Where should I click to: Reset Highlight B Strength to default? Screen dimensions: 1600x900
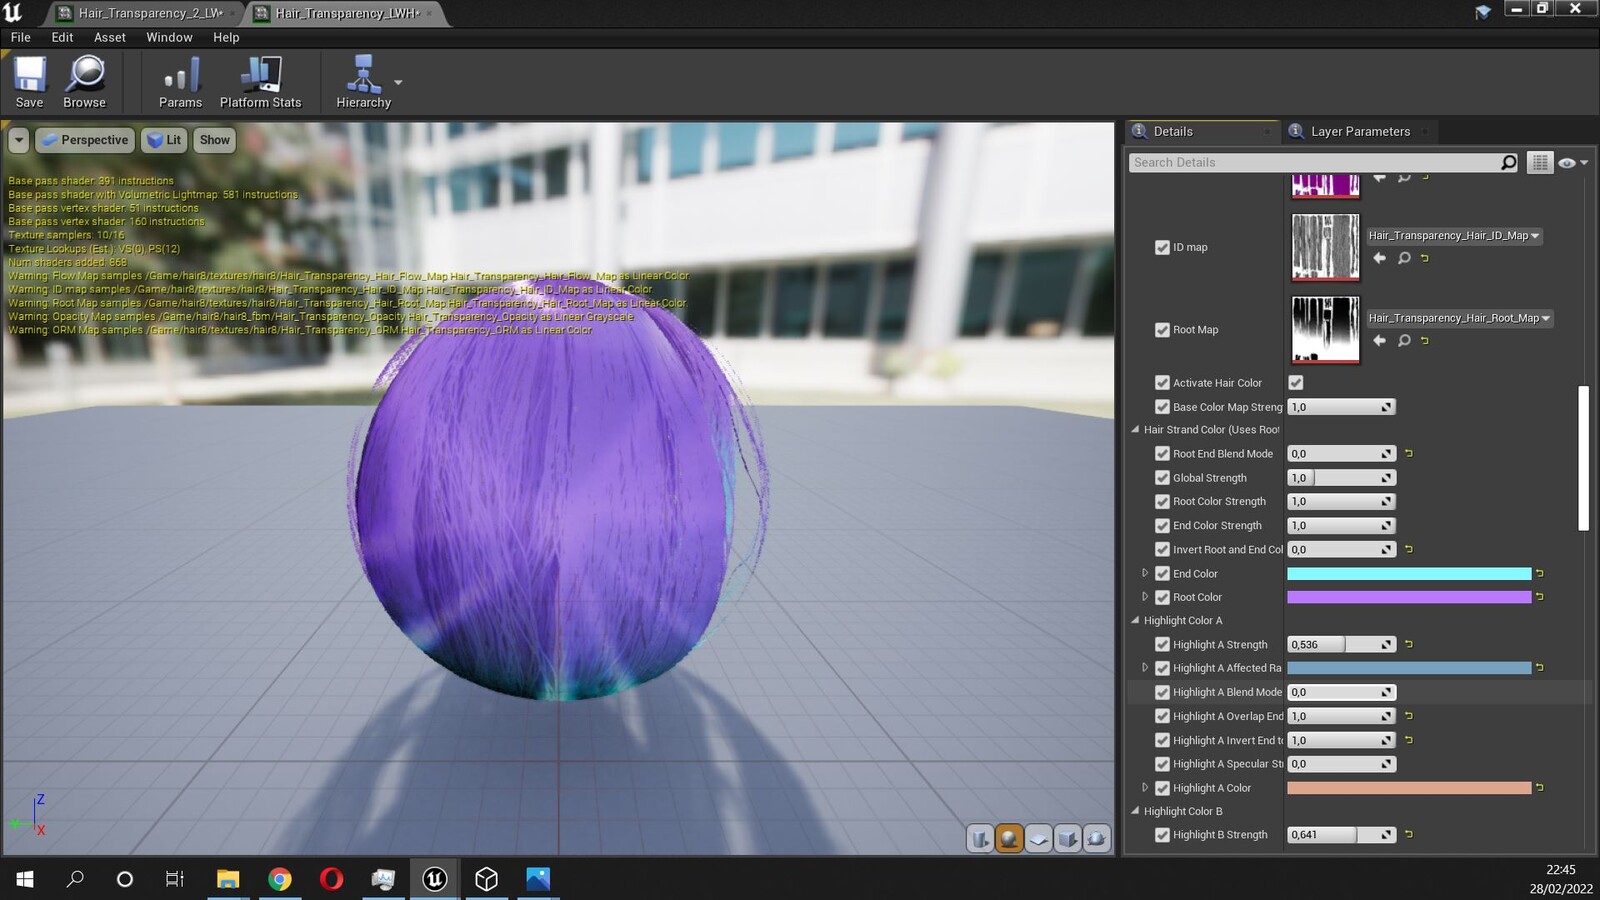click(x=1409, y=834)
